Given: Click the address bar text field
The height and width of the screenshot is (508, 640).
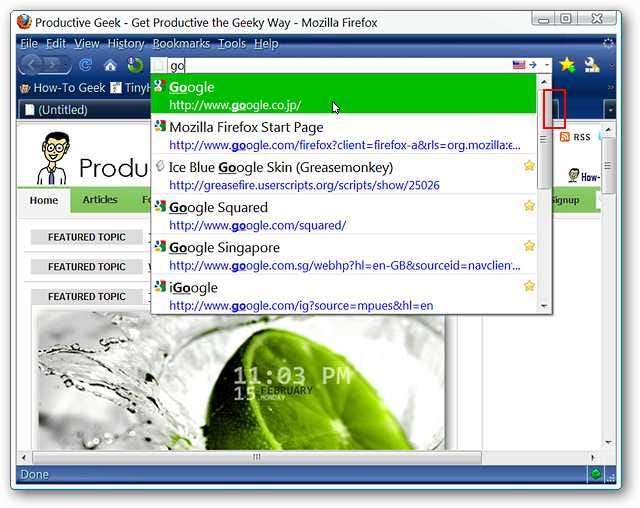Looking at the screenshot, I should coord(339,65).
